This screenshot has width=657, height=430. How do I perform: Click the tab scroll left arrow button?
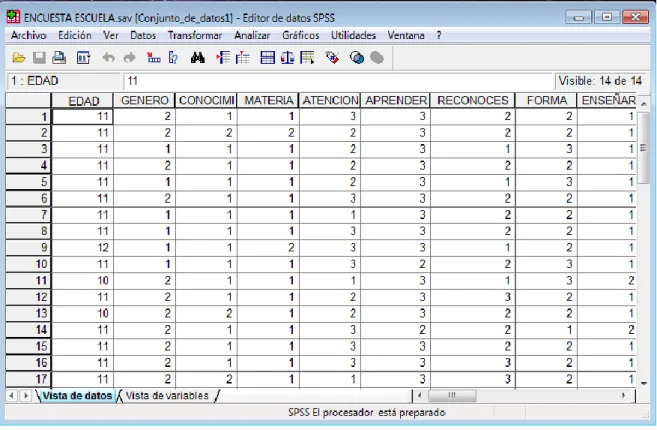(12, 395)
